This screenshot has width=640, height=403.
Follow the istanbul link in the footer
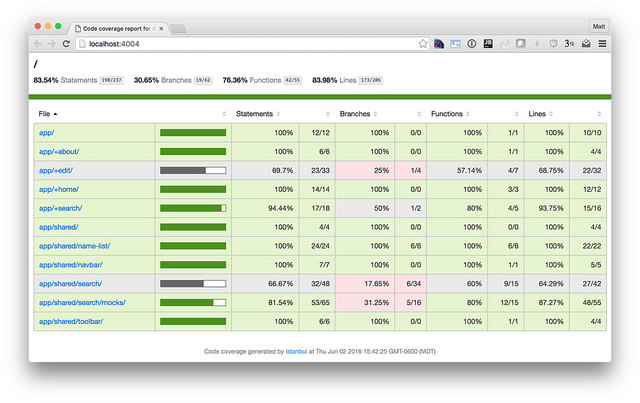[296, 351]
